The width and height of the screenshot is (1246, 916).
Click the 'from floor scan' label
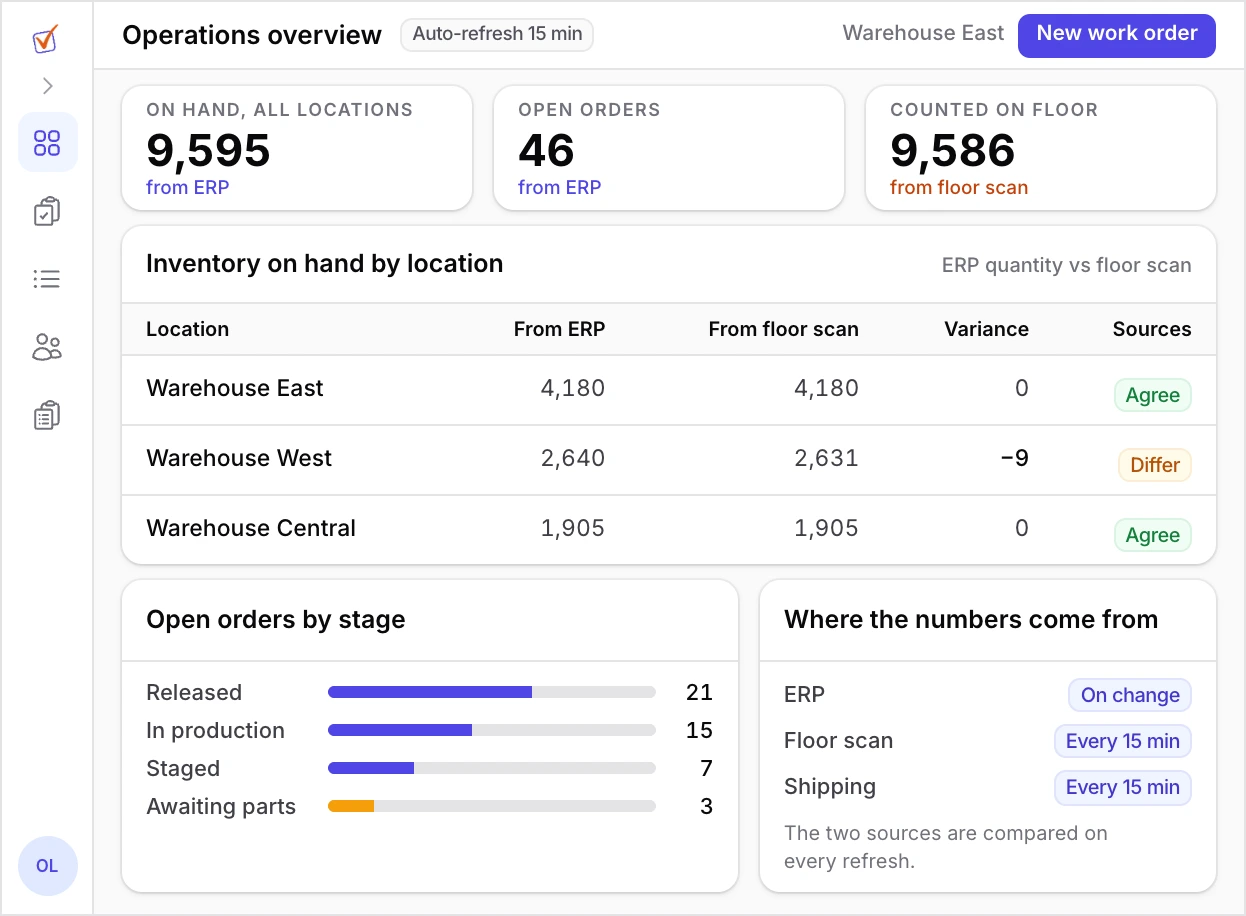(x=959, y=187)
